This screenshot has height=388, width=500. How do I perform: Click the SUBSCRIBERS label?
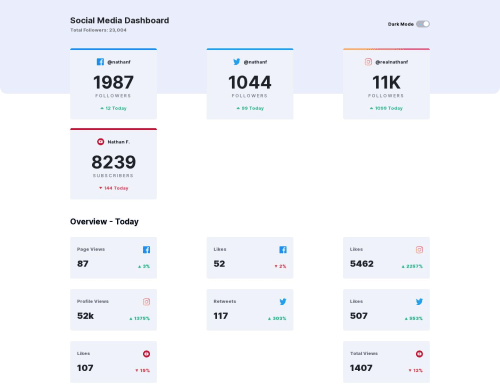(113, 176)
